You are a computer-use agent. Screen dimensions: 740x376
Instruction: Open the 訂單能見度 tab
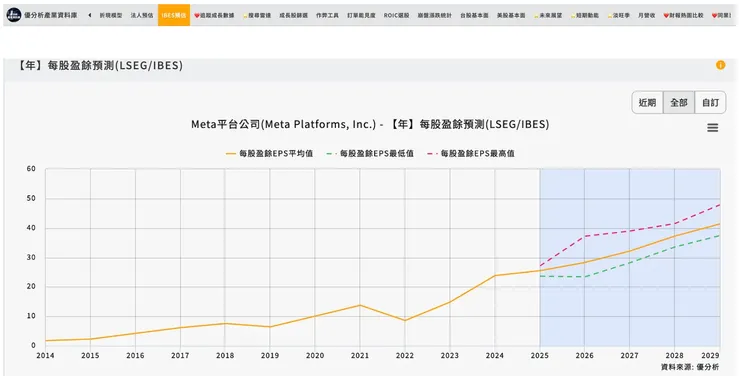pyautogui.click(x=362, y=16)
